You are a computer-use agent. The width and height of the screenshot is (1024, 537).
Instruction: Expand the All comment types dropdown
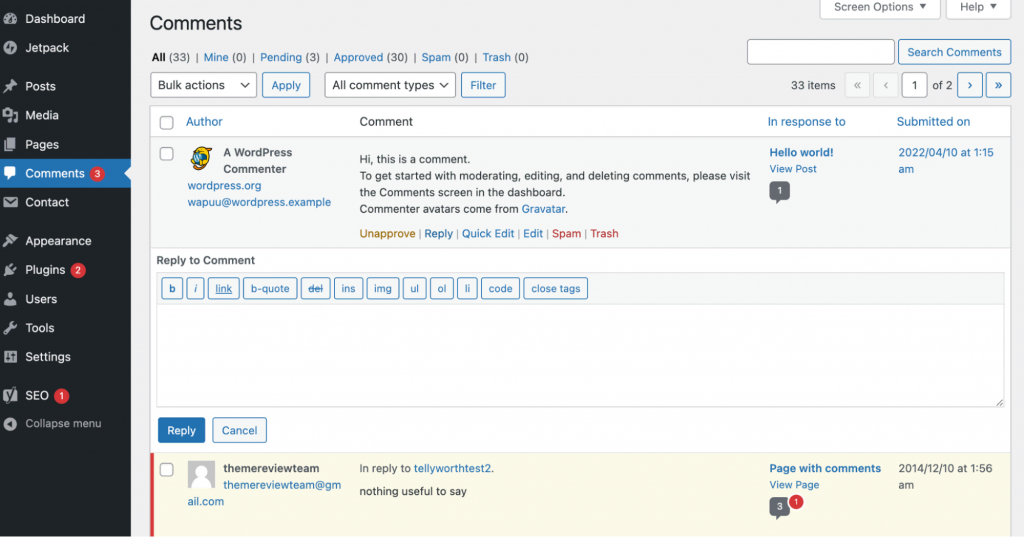coord(390,86)
